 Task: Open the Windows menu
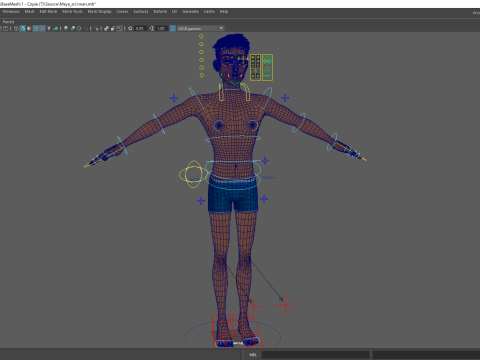pos(11,11)
